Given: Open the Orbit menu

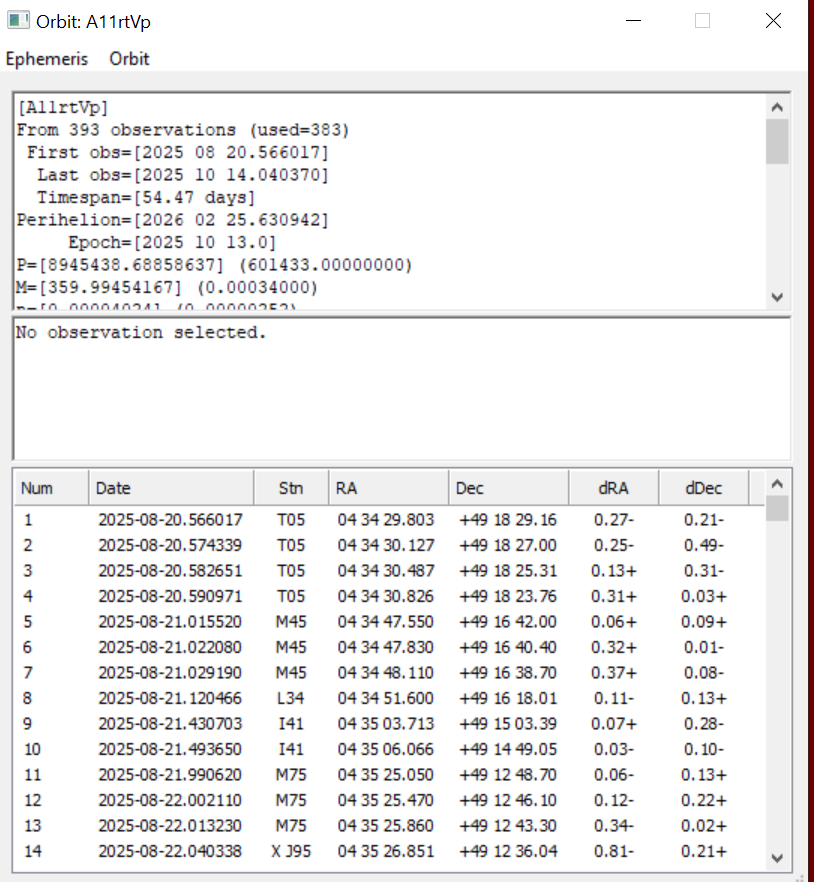Looking at the screenshot, I should [x=129, y=59].
